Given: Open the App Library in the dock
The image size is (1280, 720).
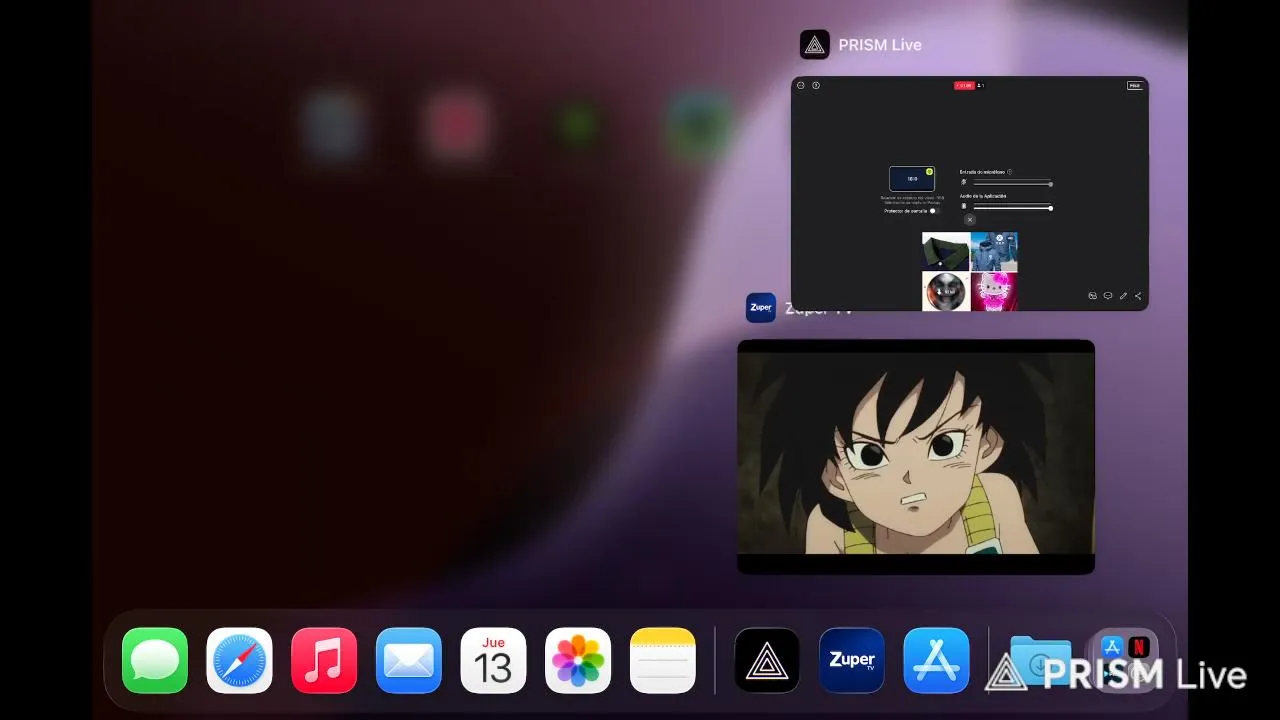Looking at the screenshot, I should tap(1125, 660).
